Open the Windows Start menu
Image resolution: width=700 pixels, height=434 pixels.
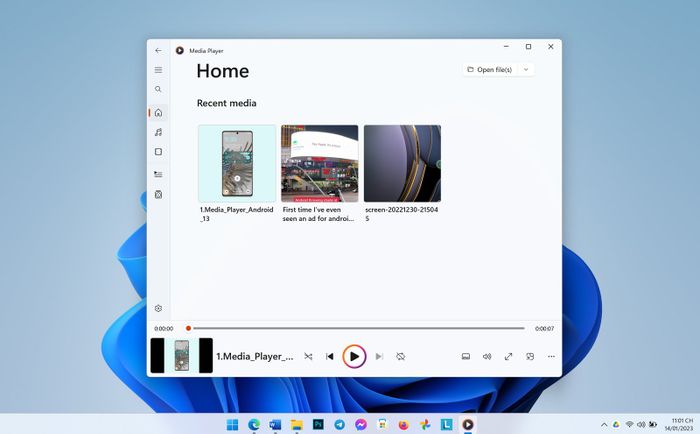pos(232,425)
